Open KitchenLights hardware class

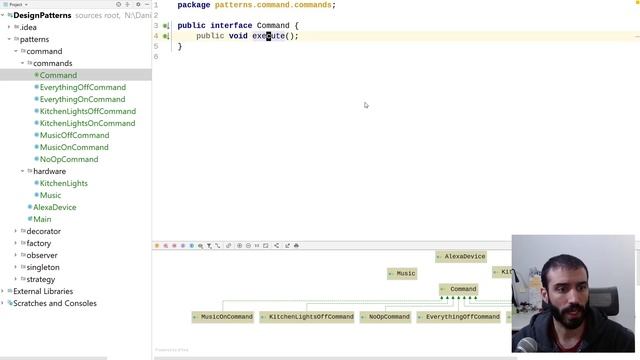click(63, 183)
